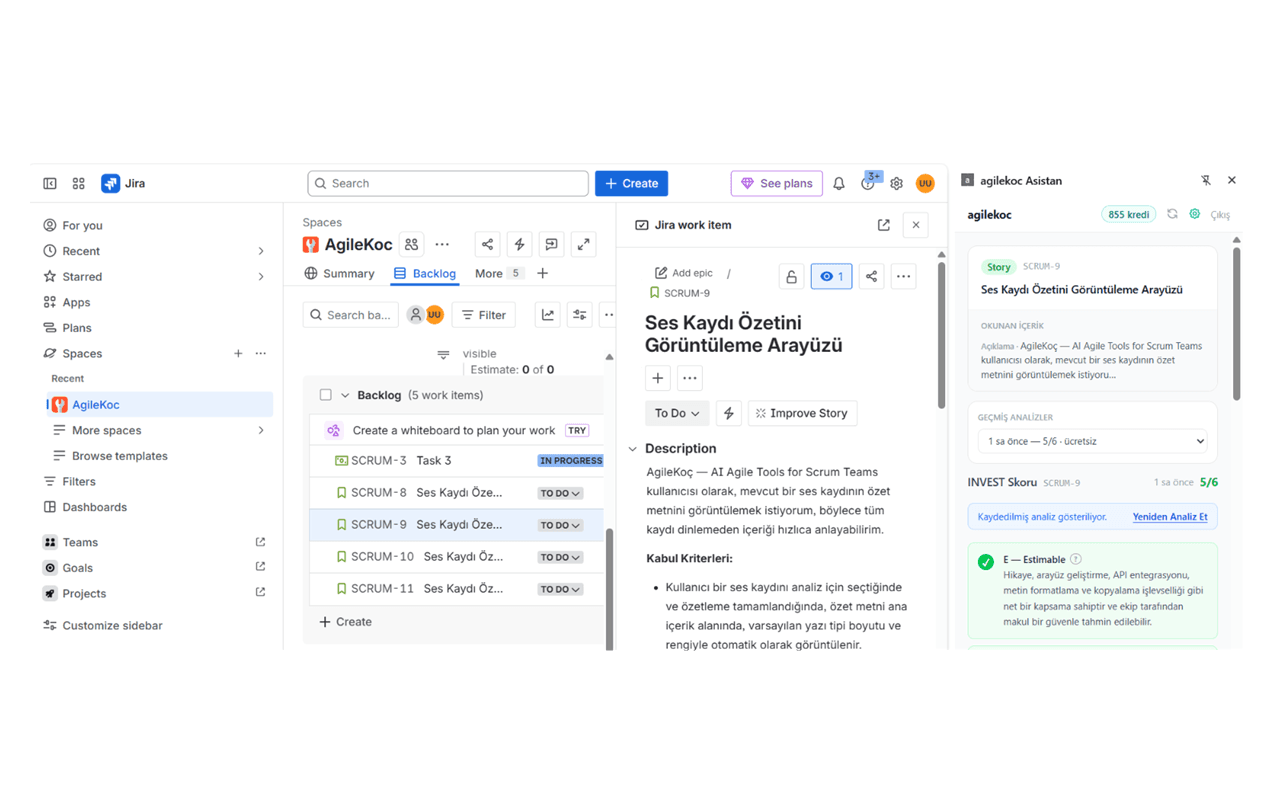This screenshot has width=1280, height=800.
Task: Open the insights chart icon in backlog toolbar
Action: (548, 315)
